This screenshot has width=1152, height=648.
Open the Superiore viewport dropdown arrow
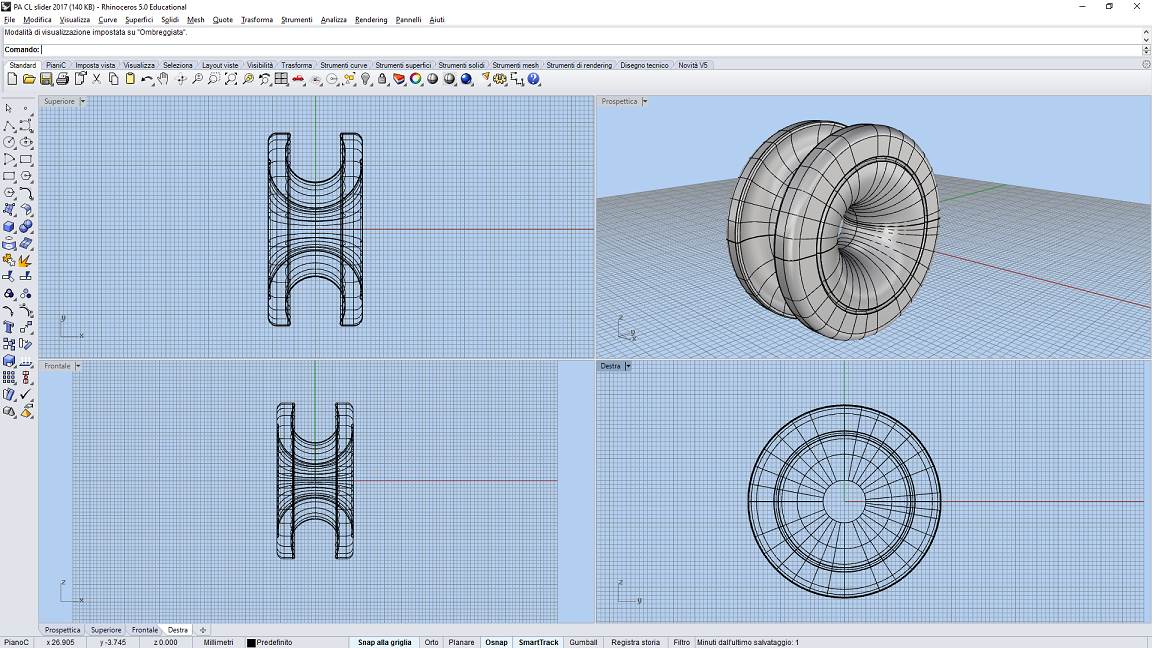pos(82,101)
